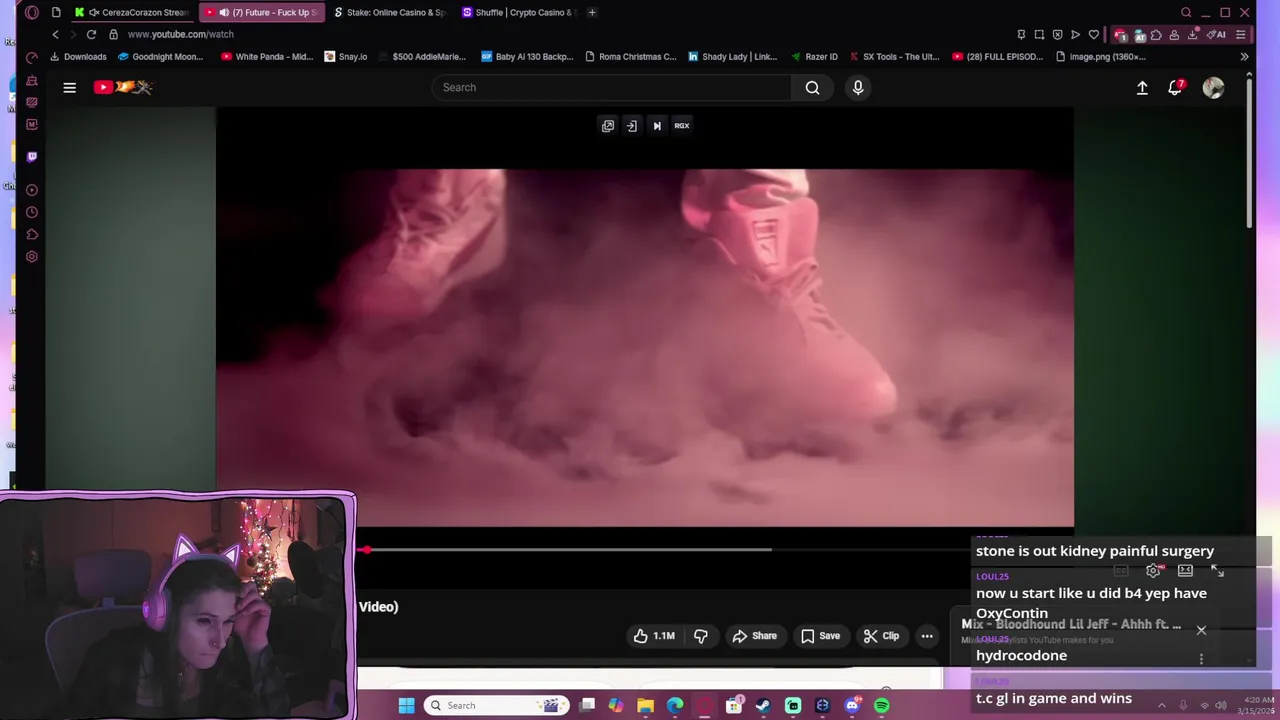Toggle theater mode on the player
This screenshot has height=720, width=1280.
tap(1185, 571)
